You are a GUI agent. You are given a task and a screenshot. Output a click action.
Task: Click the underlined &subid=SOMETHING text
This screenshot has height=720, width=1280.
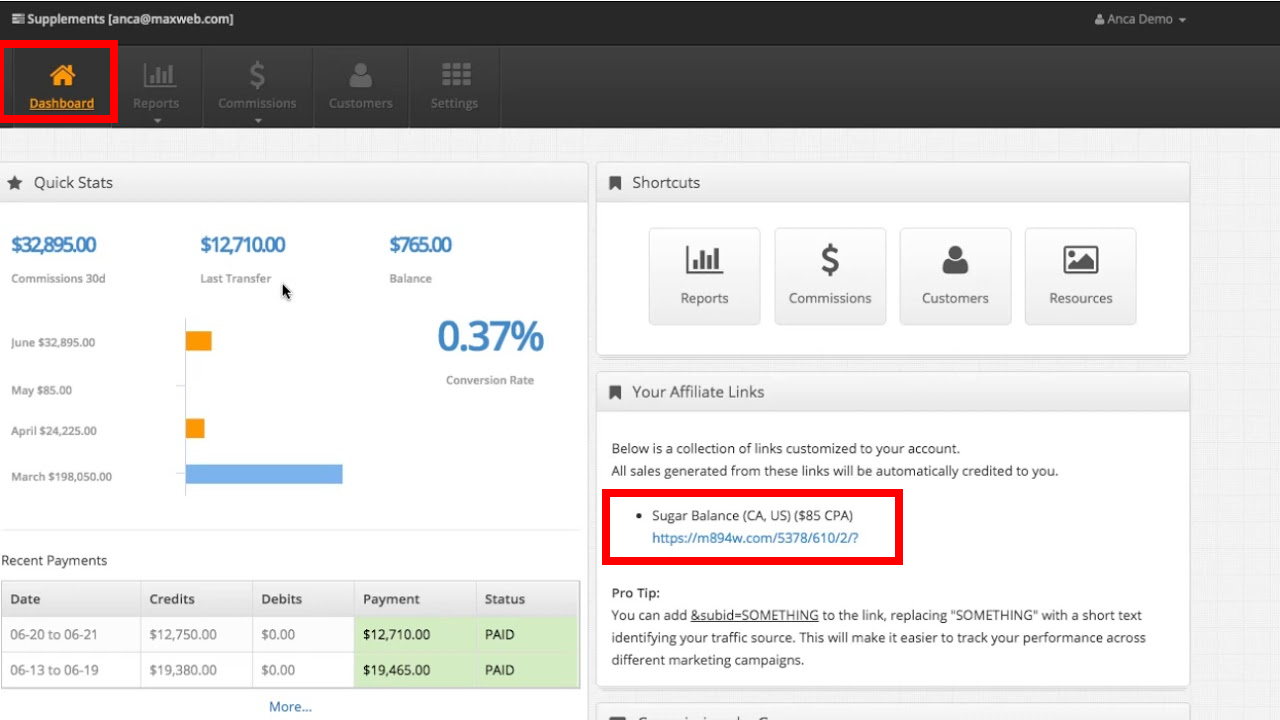point(754,615)
